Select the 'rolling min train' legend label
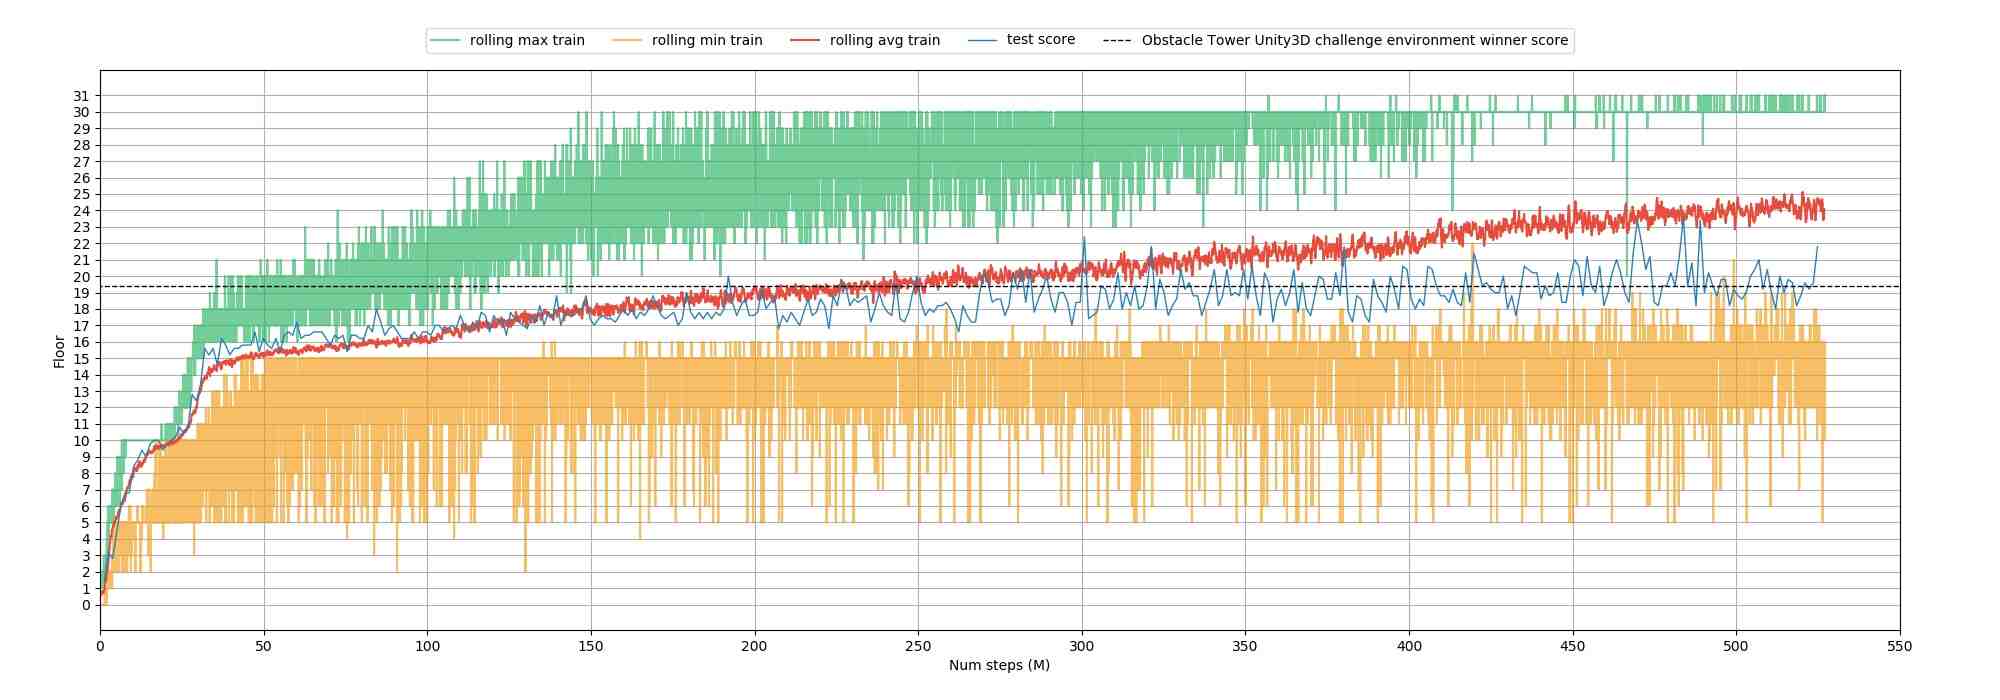Viewport: 2000px width, 700px height. pos(707,41)
